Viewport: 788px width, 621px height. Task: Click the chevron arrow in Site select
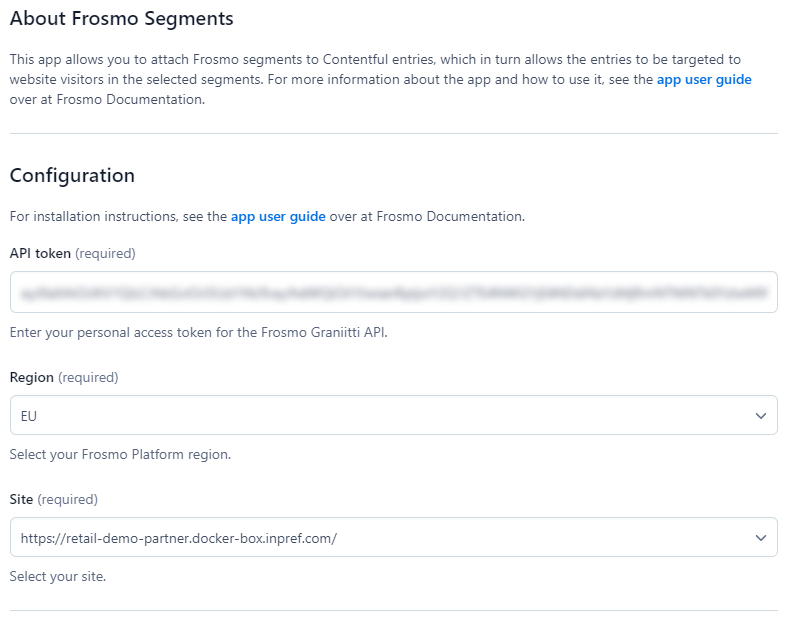(761, 537)
